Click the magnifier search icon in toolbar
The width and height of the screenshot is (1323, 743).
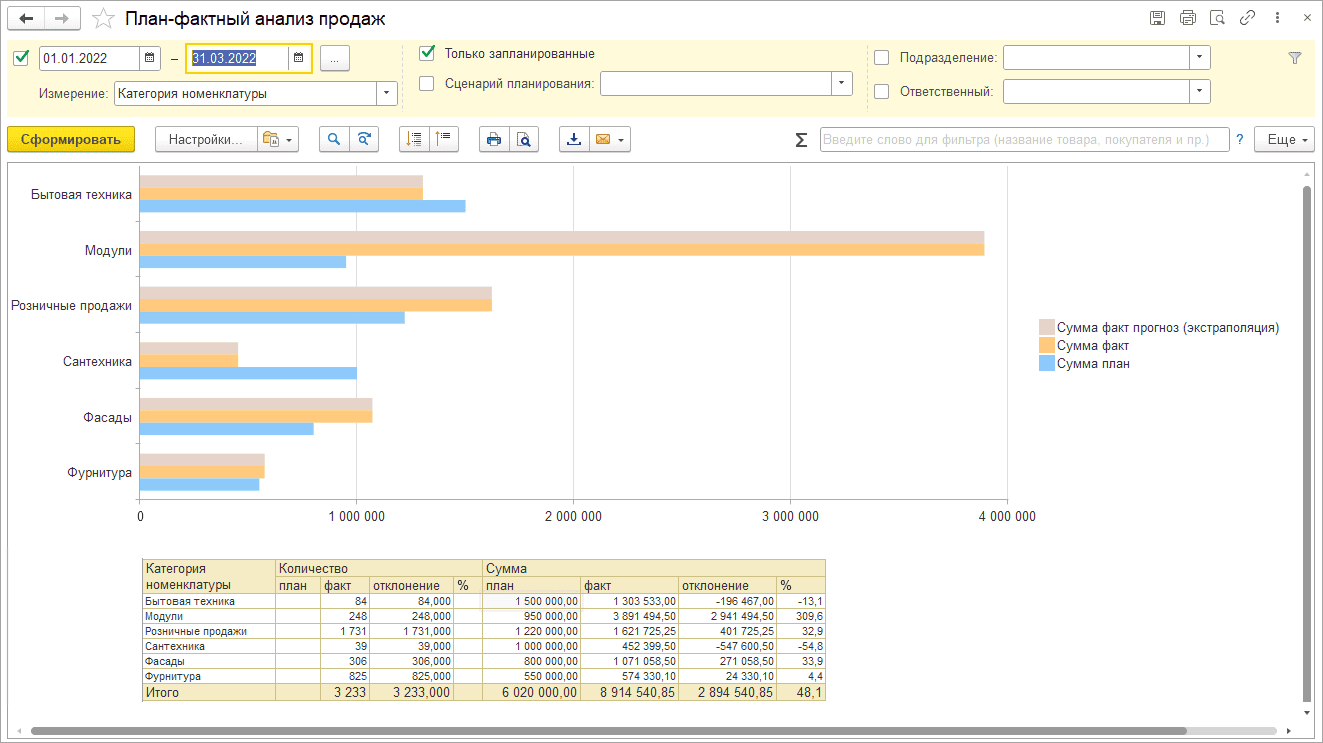coord(335,140)
